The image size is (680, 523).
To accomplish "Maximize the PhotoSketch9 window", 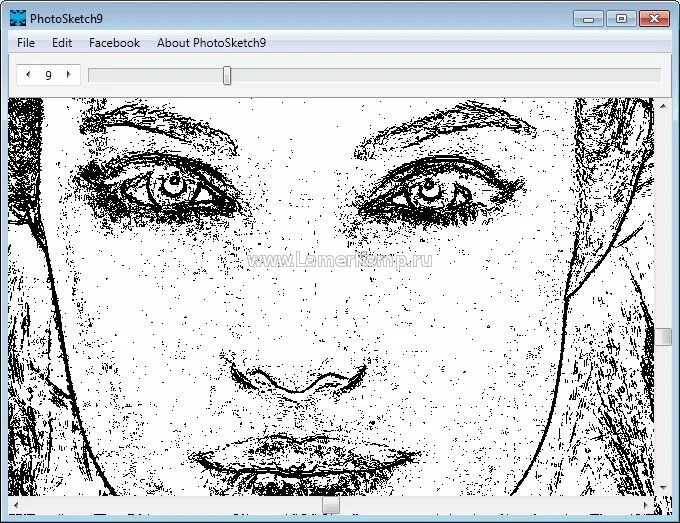I will tap(621, 19).
